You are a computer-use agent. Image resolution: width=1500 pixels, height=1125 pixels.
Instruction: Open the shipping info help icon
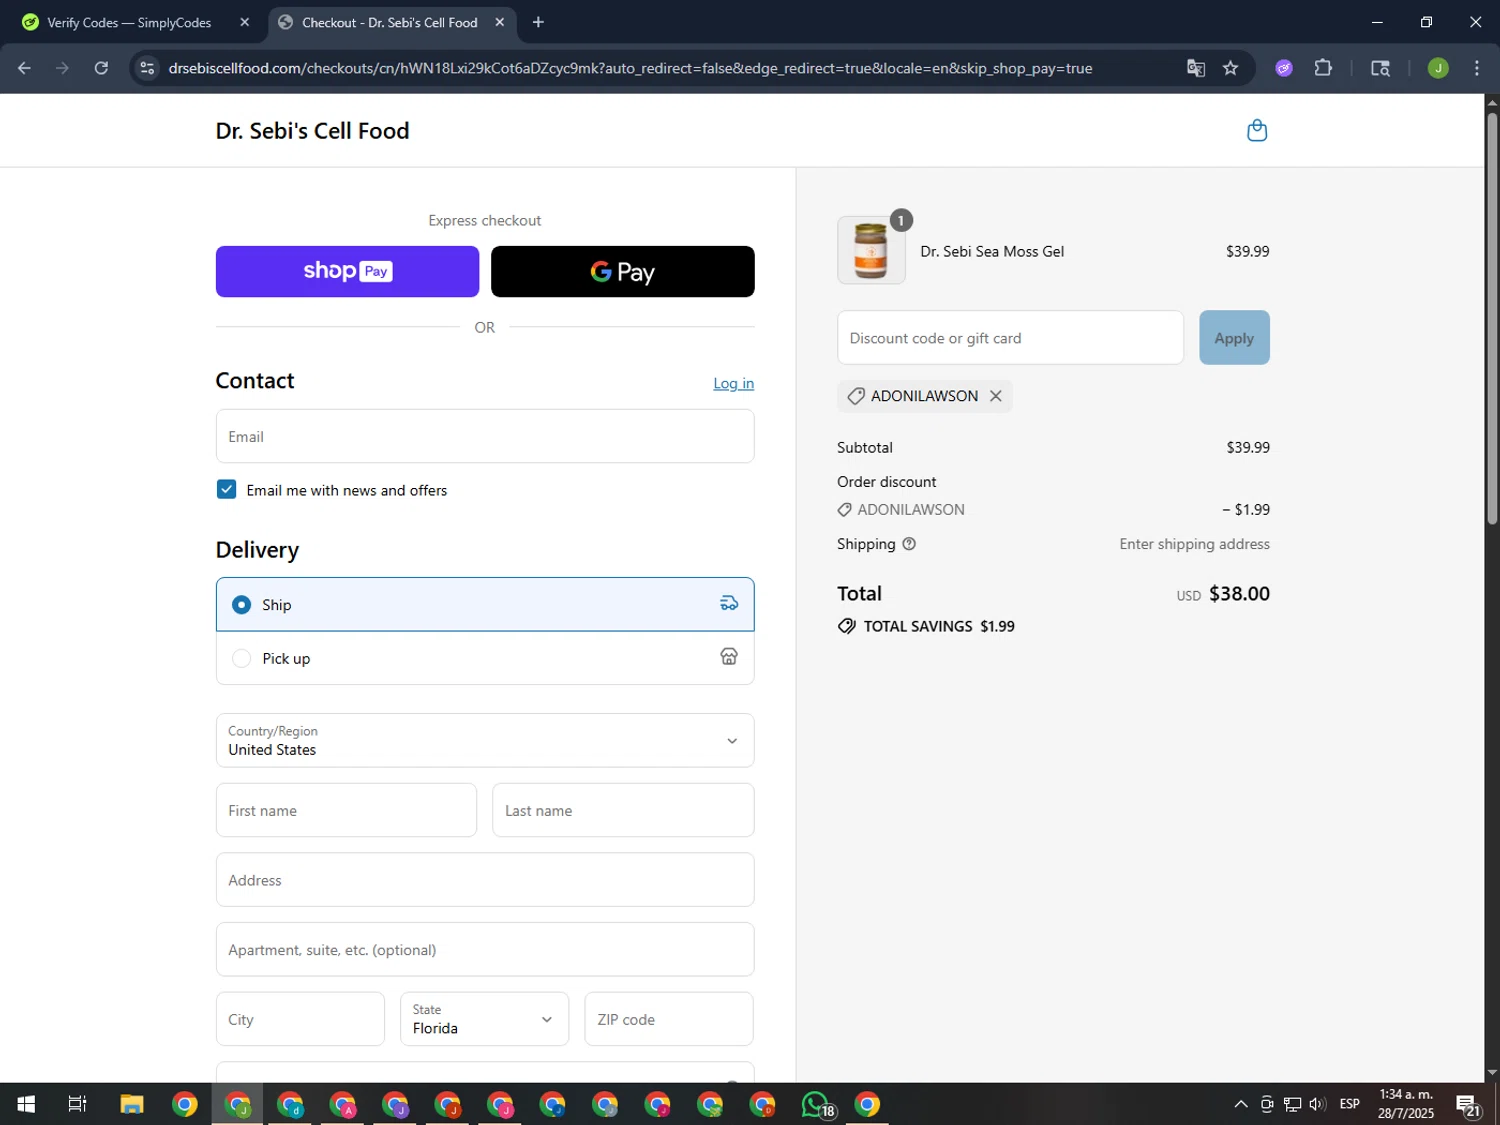[x=909, y=544]
